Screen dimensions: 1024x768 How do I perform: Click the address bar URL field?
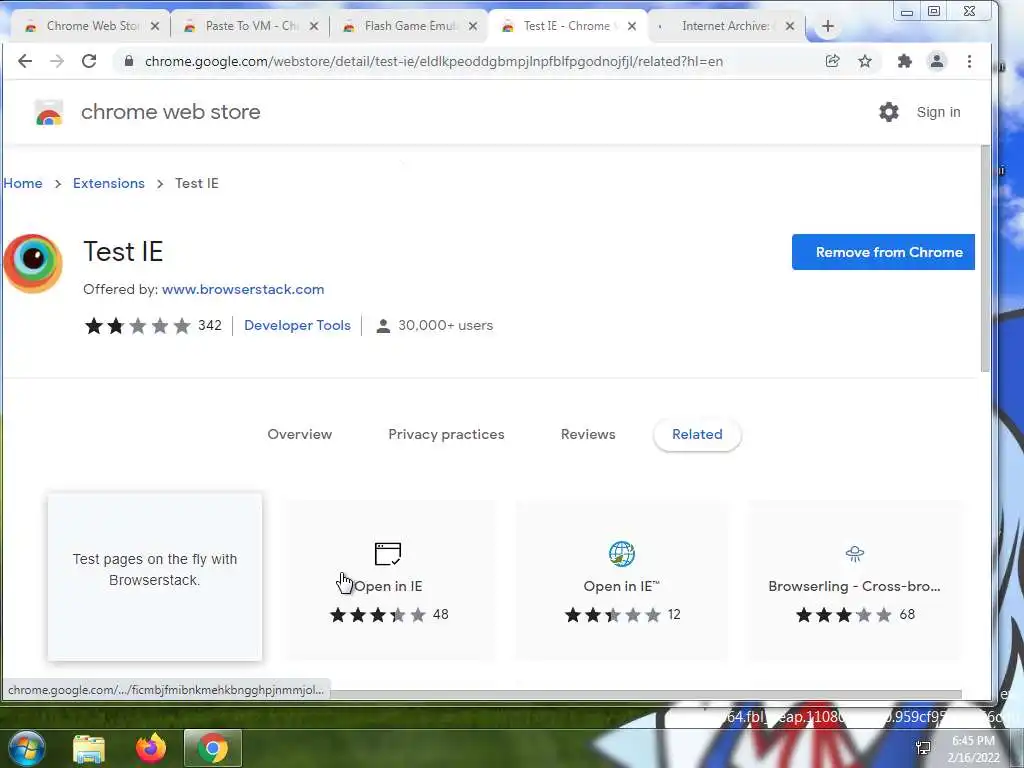(434, 61)
